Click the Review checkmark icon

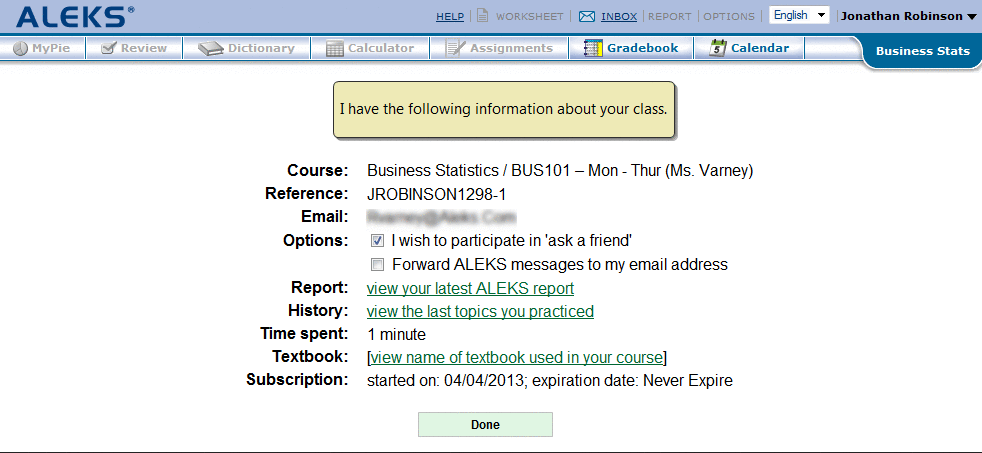108,48
